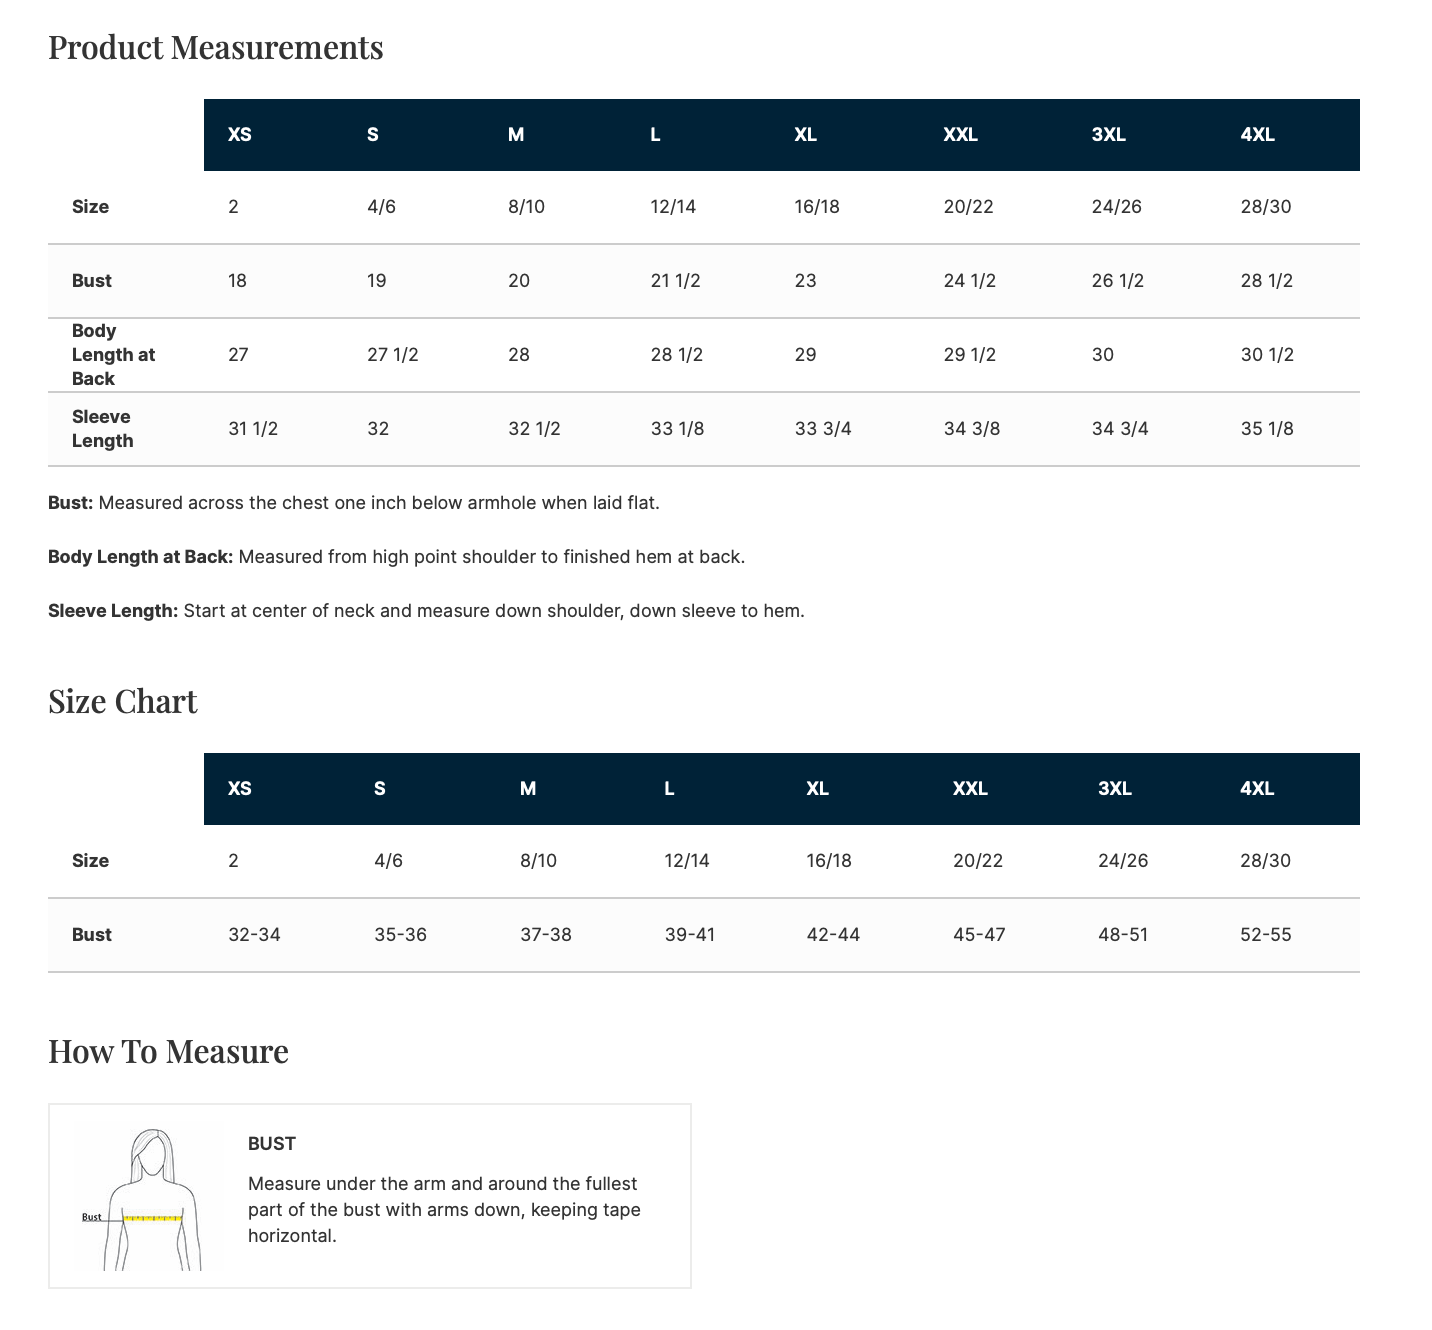
Task: Click the Body Length at Back row label
Action: 113,355
